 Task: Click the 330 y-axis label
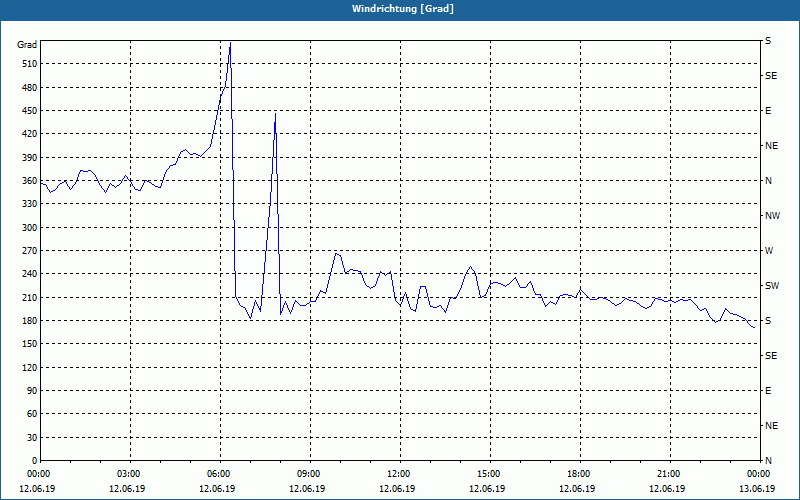(x=29, y=204)
